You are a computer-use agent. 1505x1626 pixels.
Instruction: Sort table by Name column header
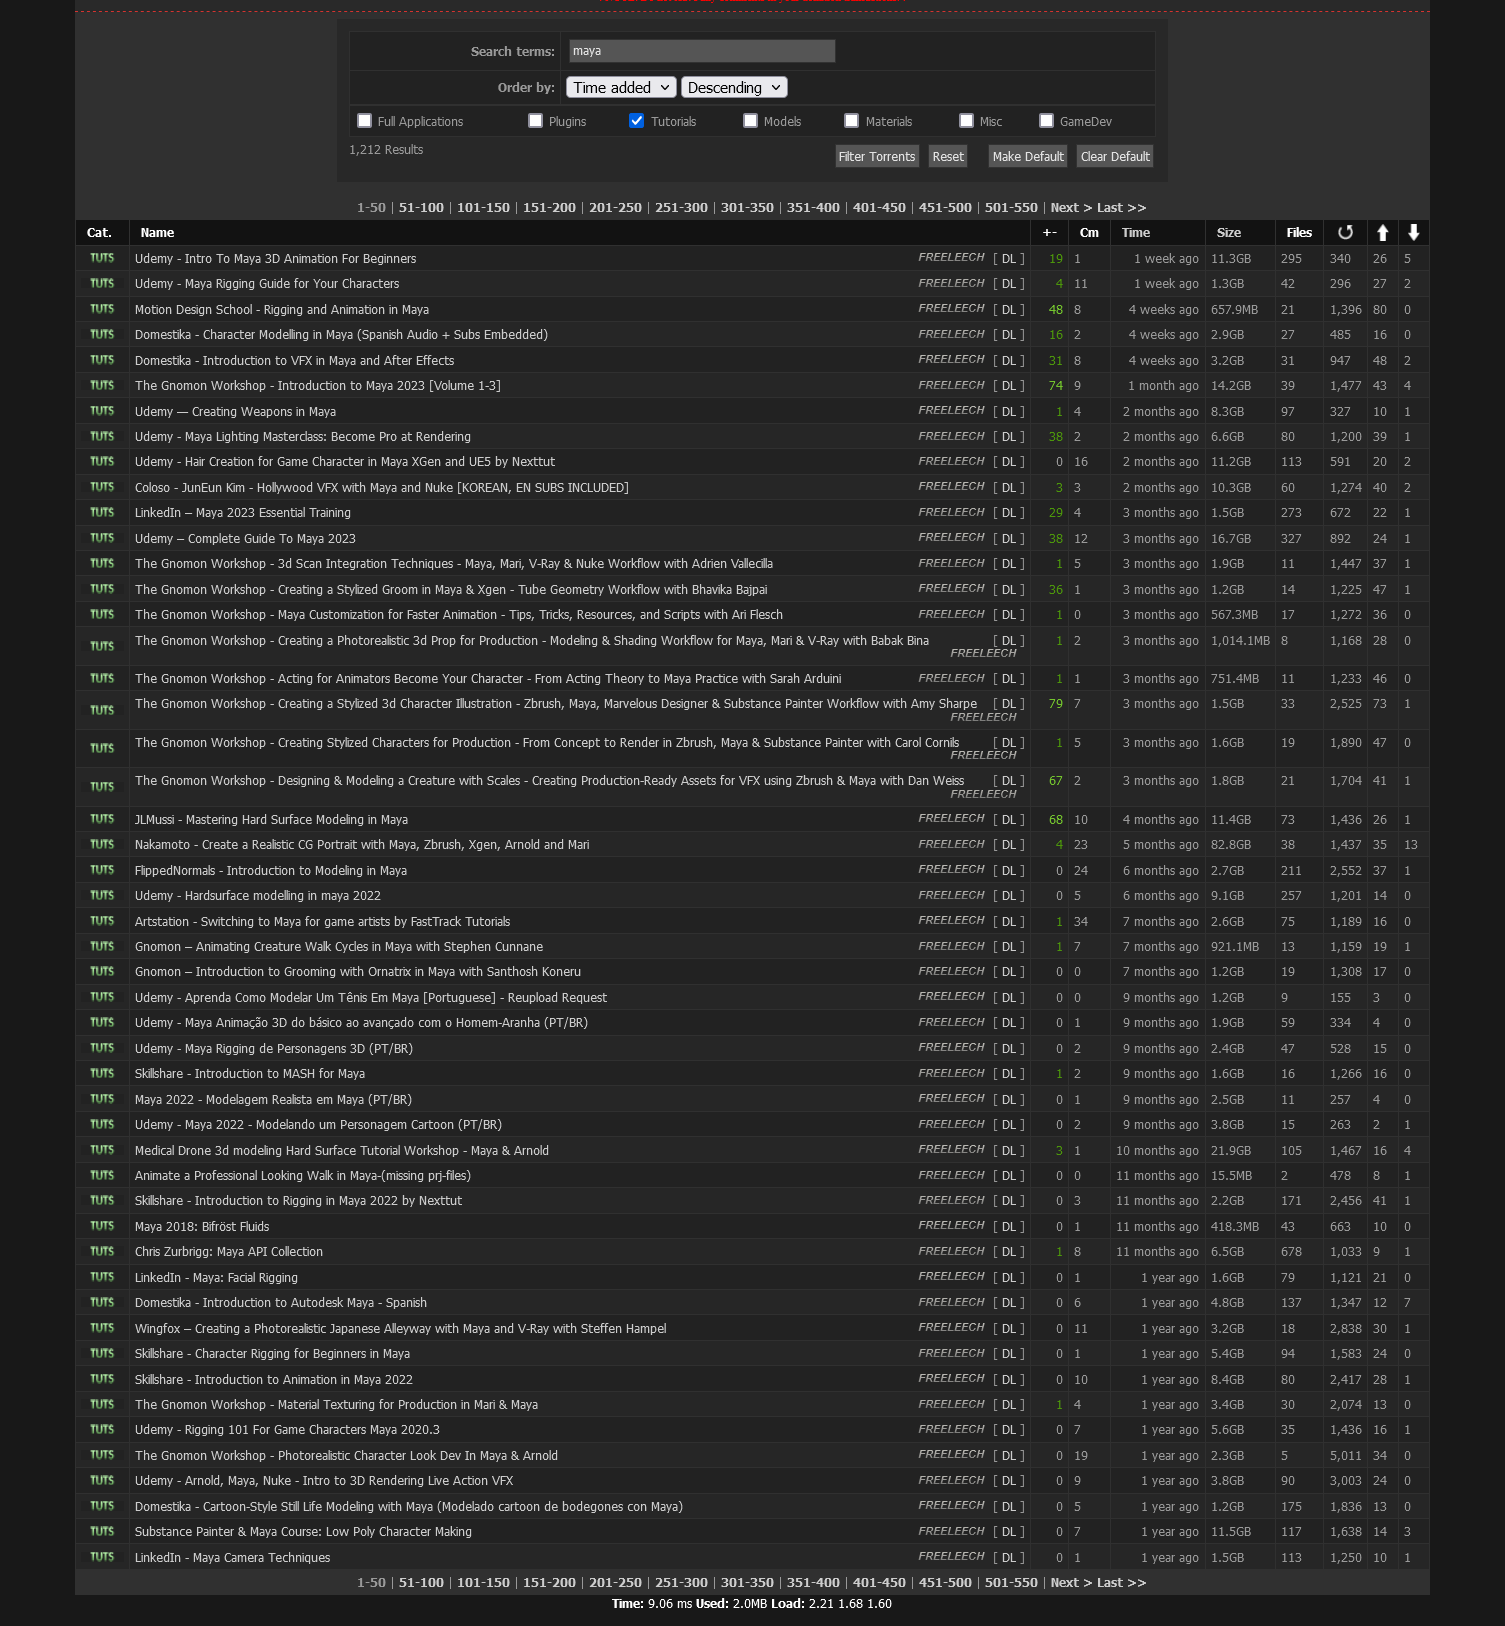pyautogui.click(x=157, y=233)
